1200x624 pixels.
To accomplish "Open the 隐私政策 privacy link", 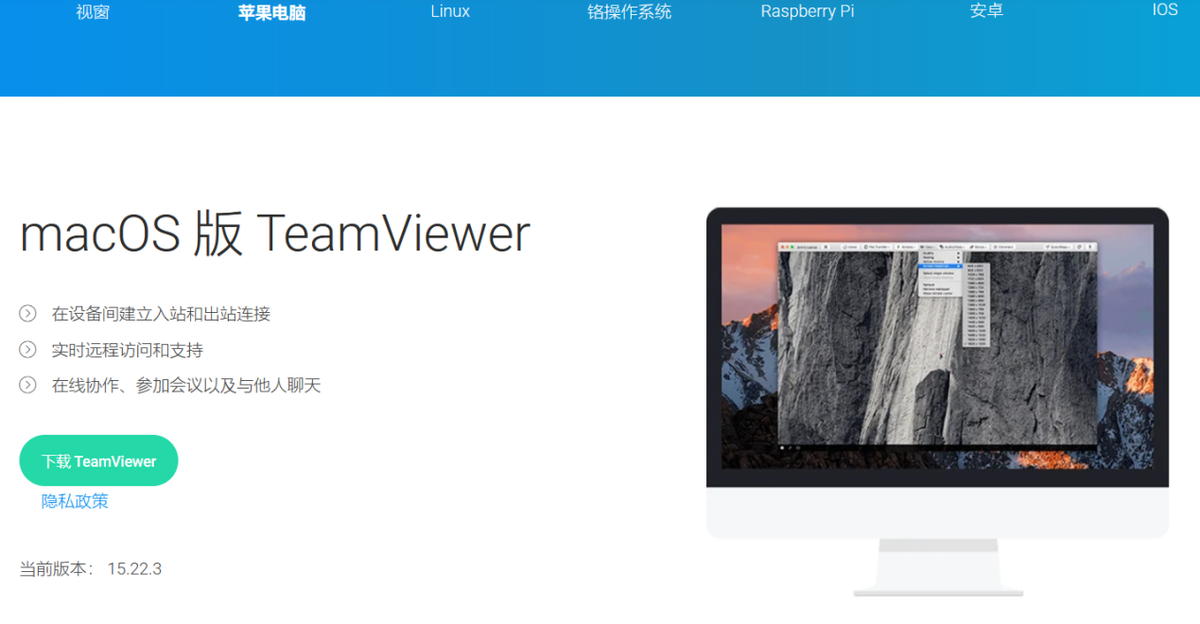I will click(75, 501).
